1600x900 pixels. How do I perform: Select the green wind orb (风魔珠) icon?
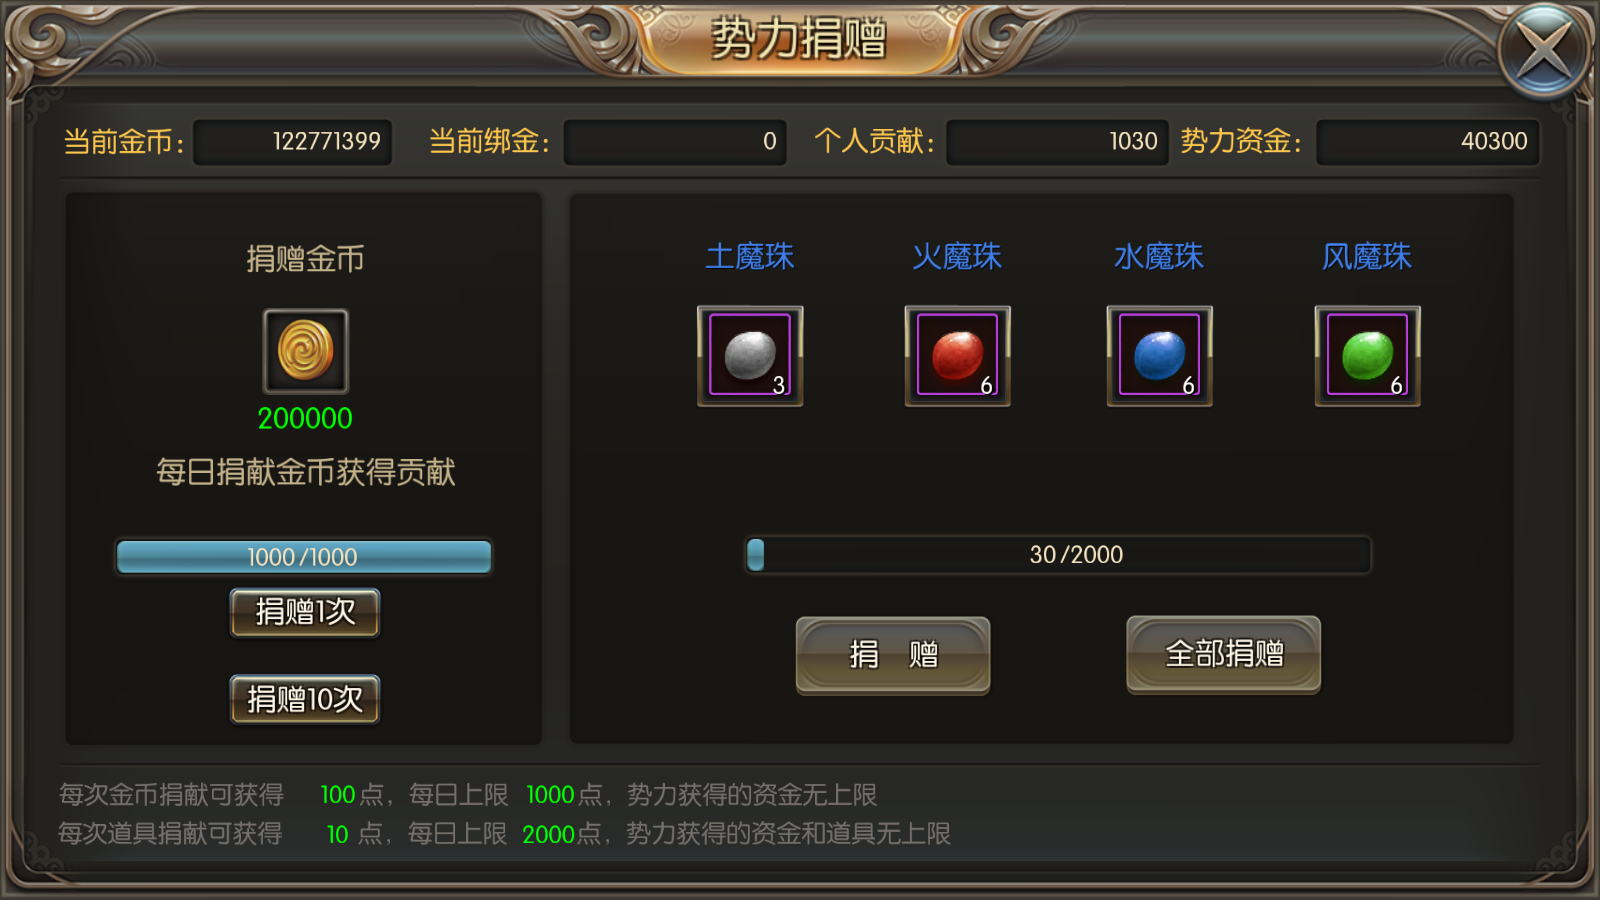point(1367,356)
